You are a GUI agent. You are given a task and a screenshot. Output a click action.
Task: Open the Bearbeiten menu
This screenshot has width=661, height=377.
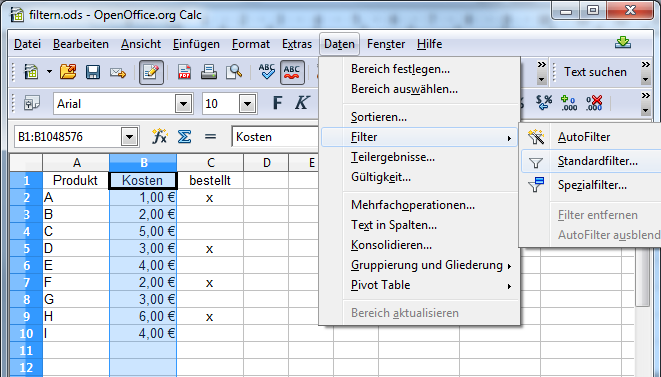point(81,44)
